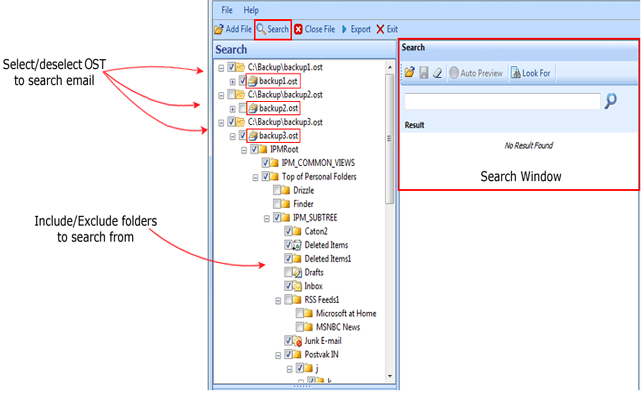Select the Postvak IN folder label
The width and height of the screenshot is (642, 396).
[321, 354]
